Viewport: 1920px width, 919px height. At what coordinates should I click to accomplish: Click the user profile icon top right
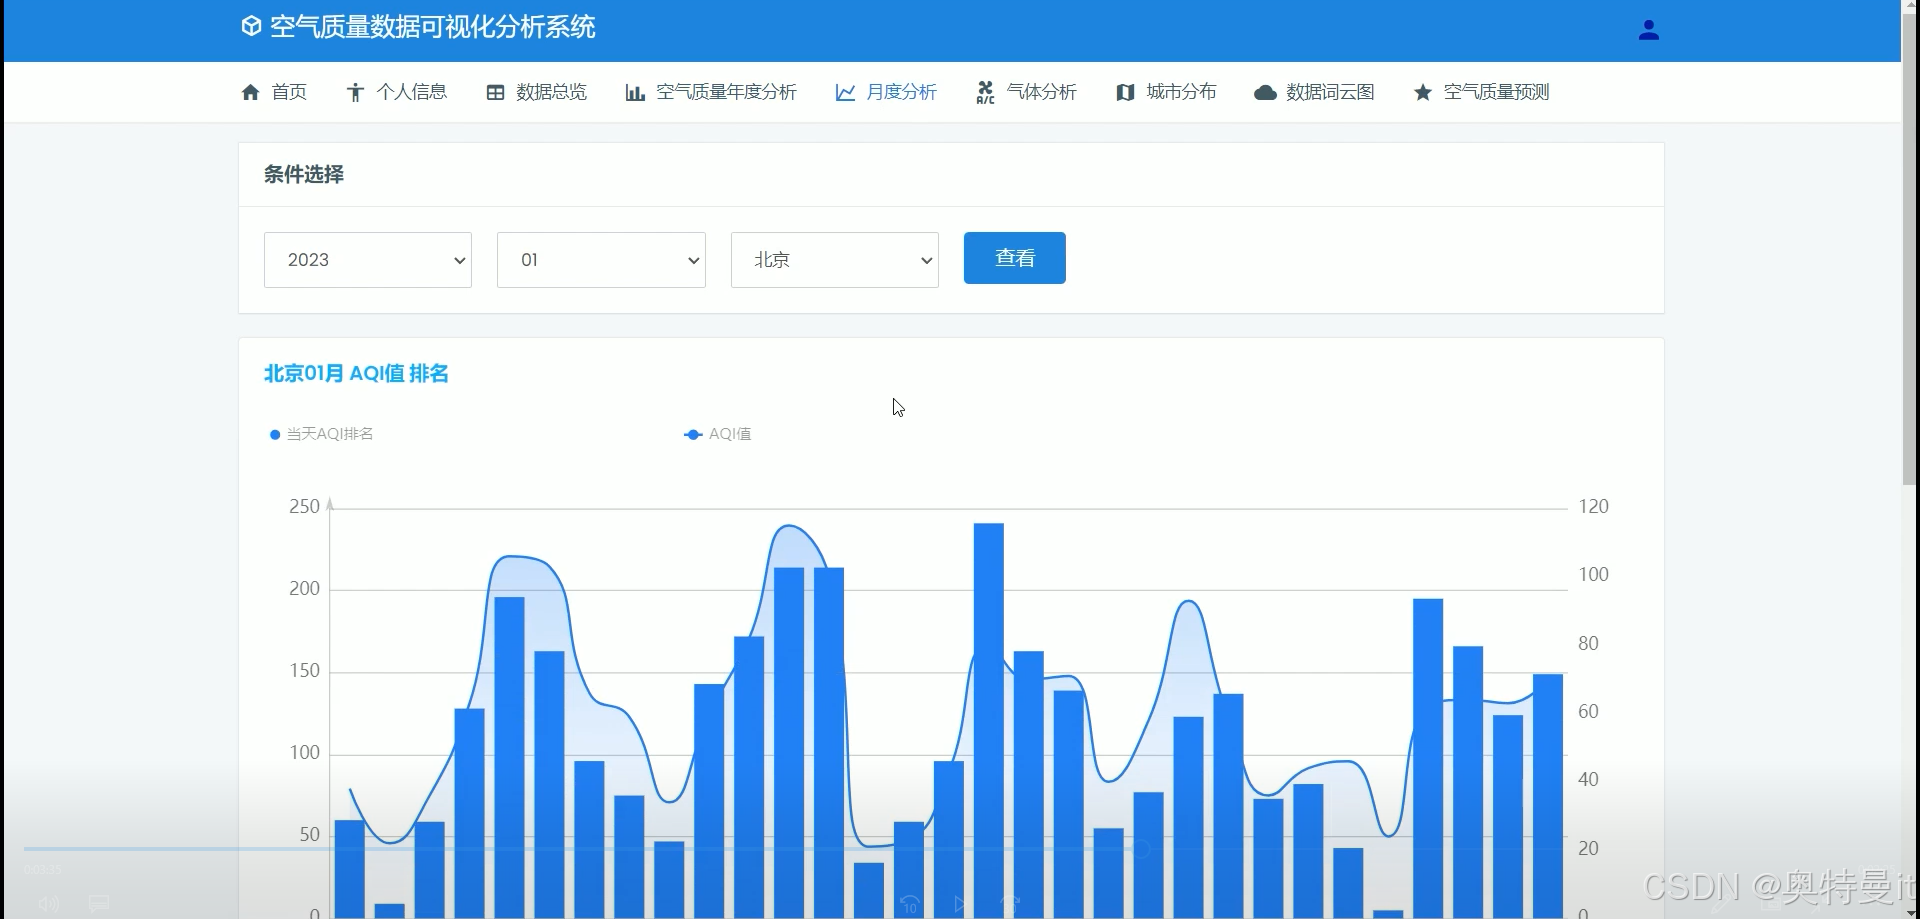click(1649, 29)
